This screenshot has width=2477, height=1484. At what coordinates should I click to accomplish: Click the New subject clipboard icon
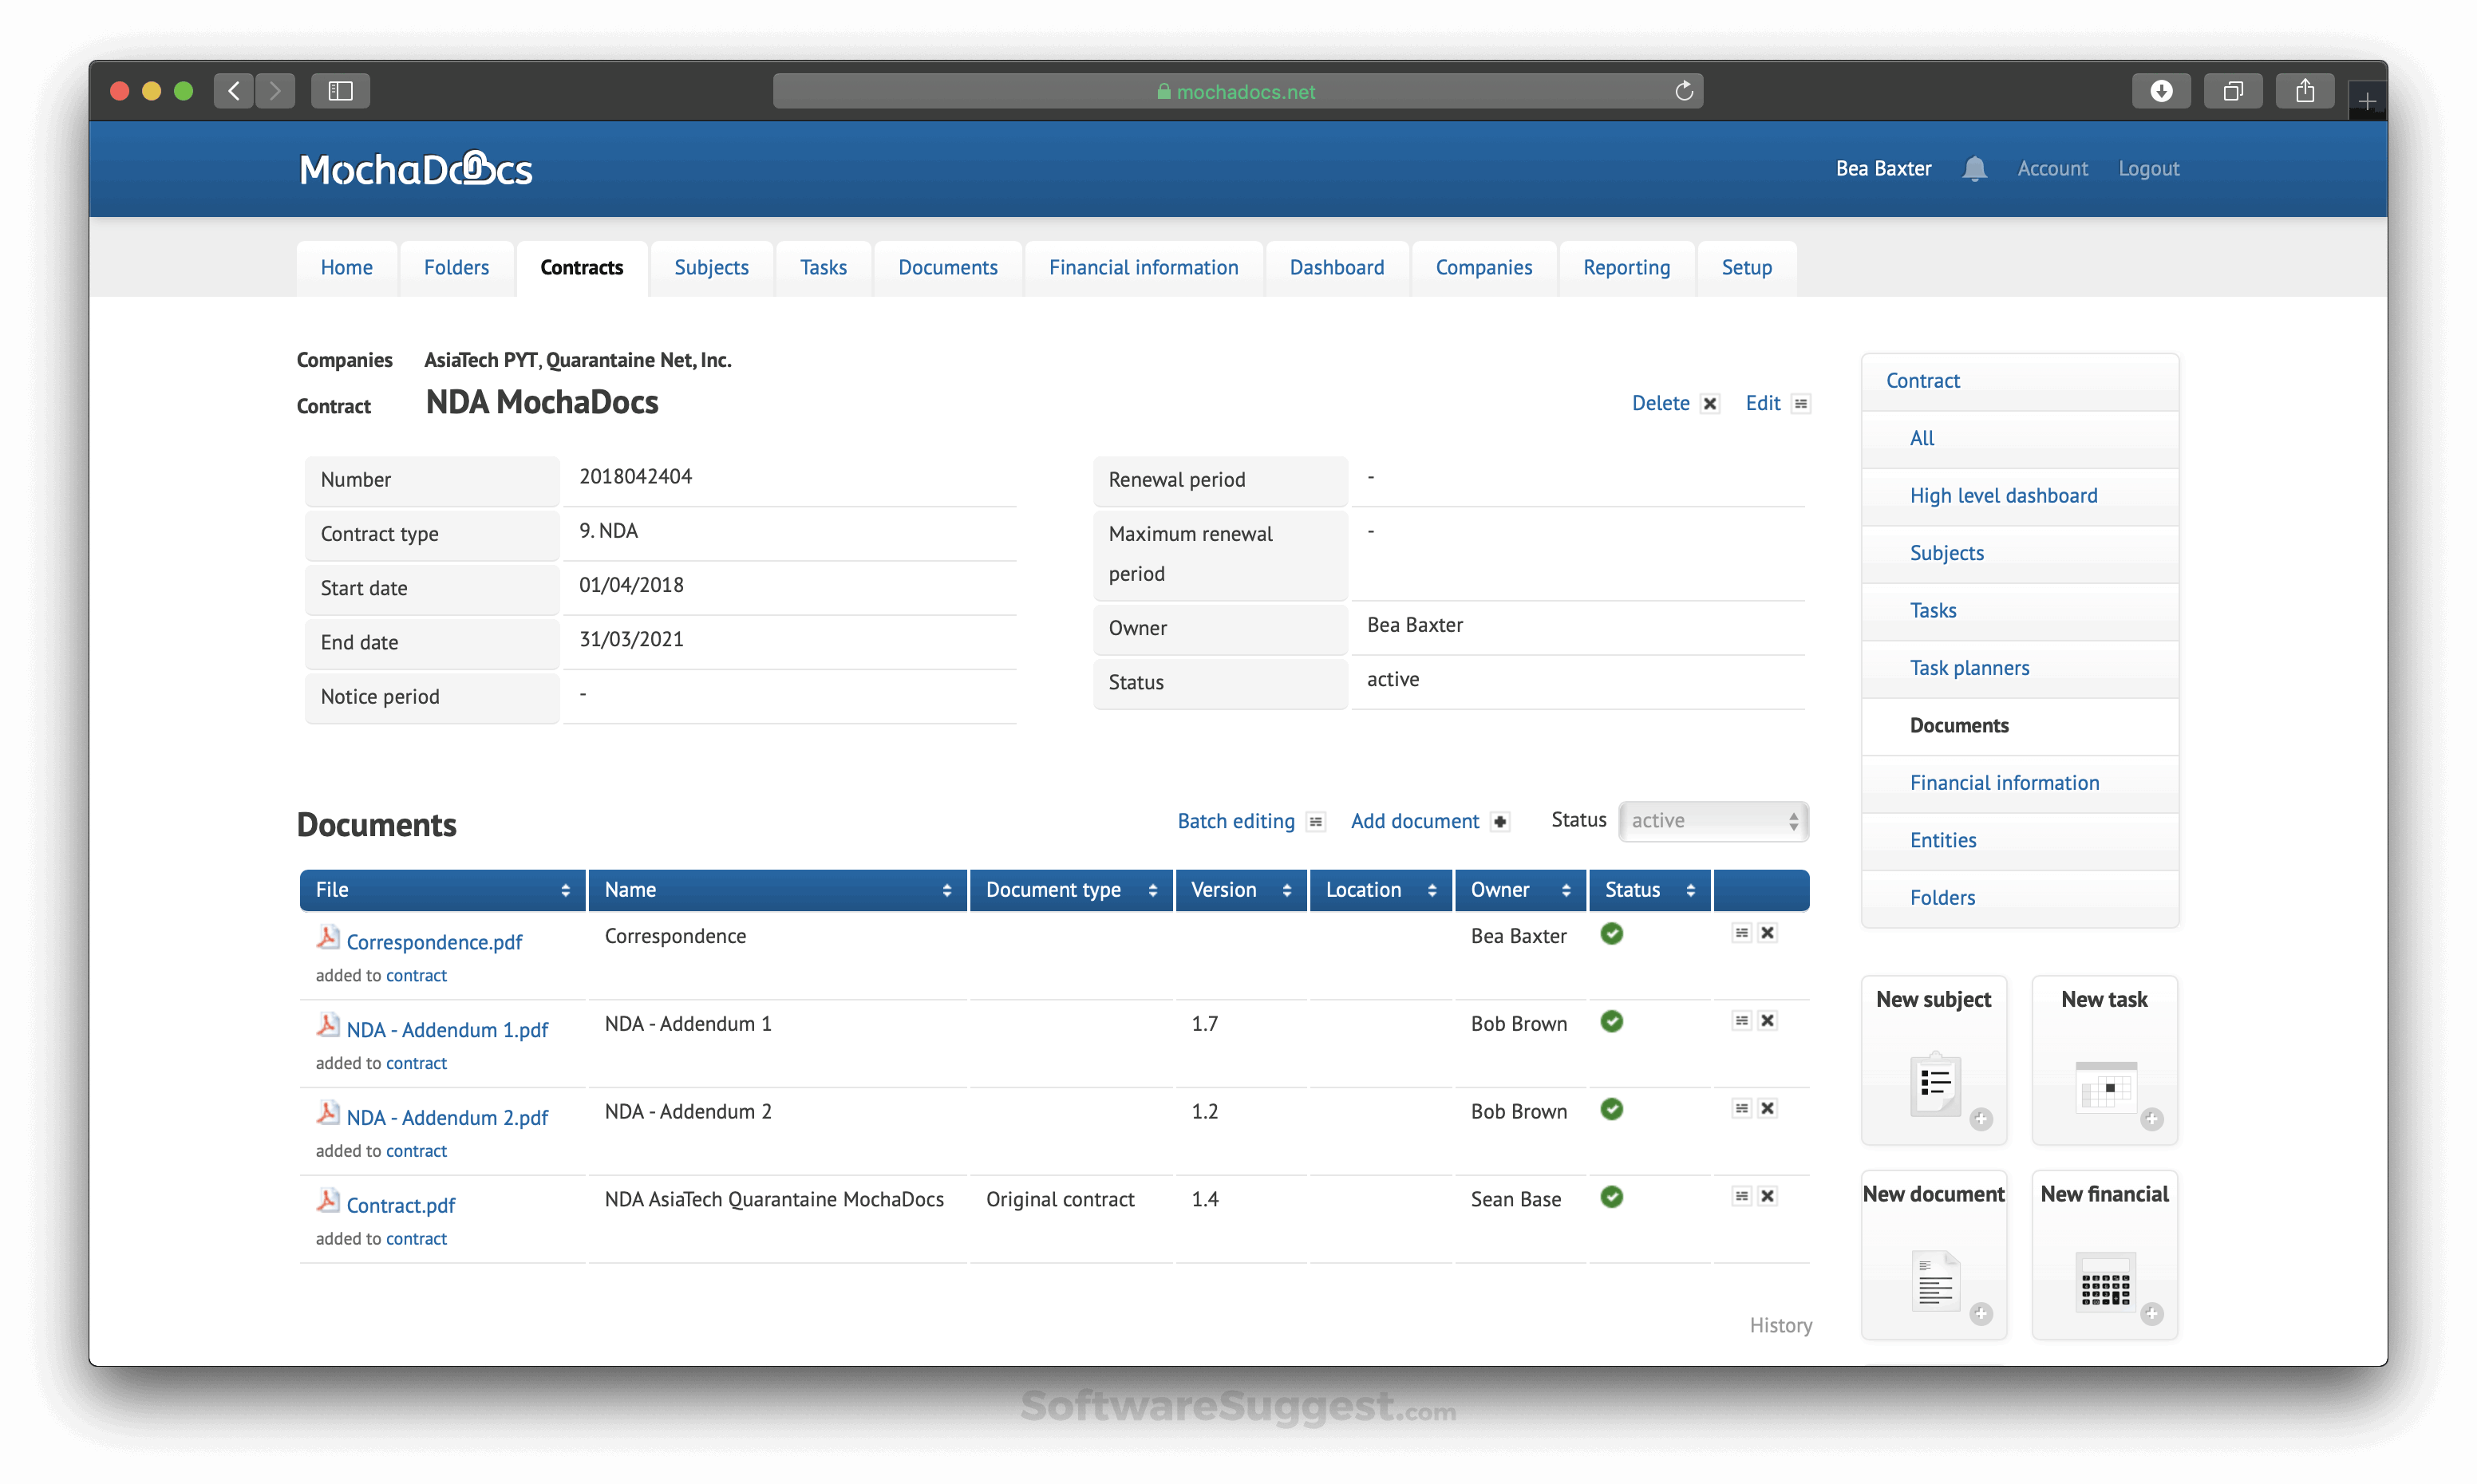[1936, 1084]
